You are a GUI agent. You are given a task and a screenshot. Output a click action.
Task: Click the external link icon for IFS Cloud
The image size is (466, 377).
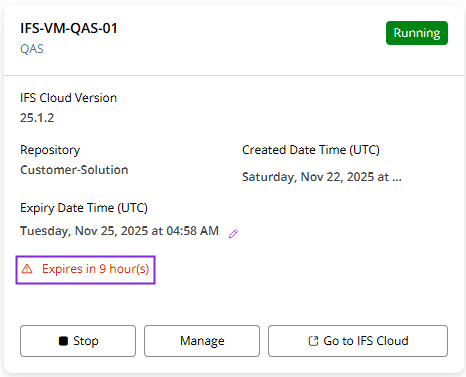click(x=313, y=341)
